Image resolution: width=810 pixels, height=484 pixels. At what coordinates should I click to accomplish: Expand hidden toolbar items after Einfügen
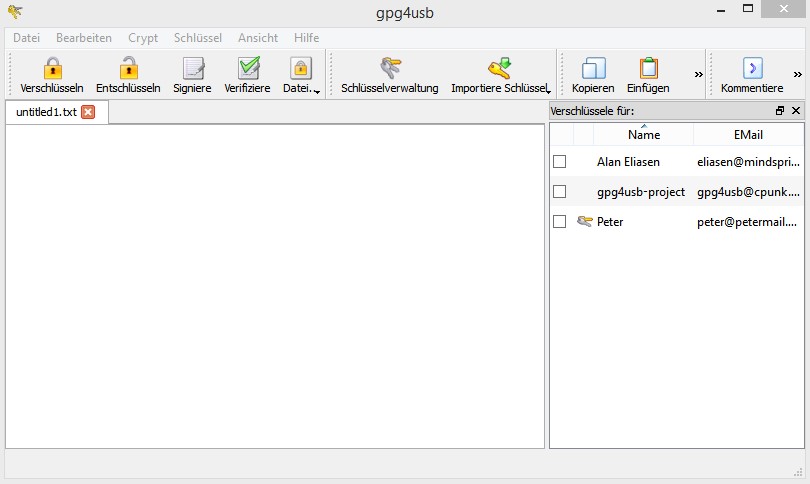tap(699, 74)
